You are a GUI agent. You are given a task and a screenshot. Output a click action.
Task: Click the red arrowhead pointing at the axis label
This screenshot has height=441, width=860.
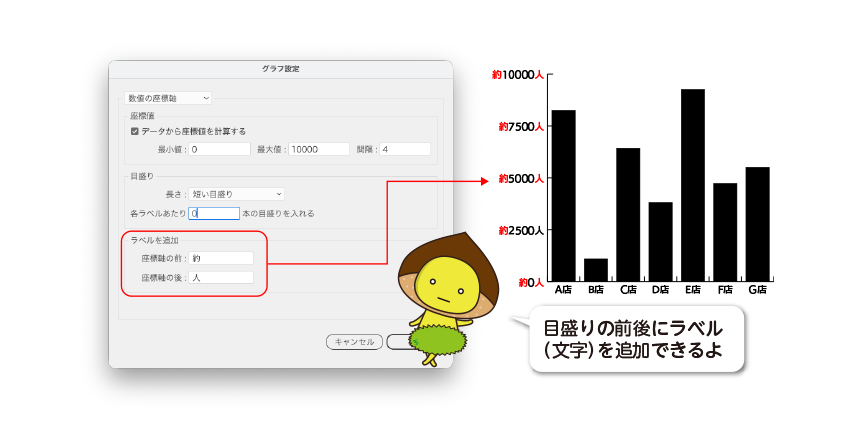tap(487, 181)
